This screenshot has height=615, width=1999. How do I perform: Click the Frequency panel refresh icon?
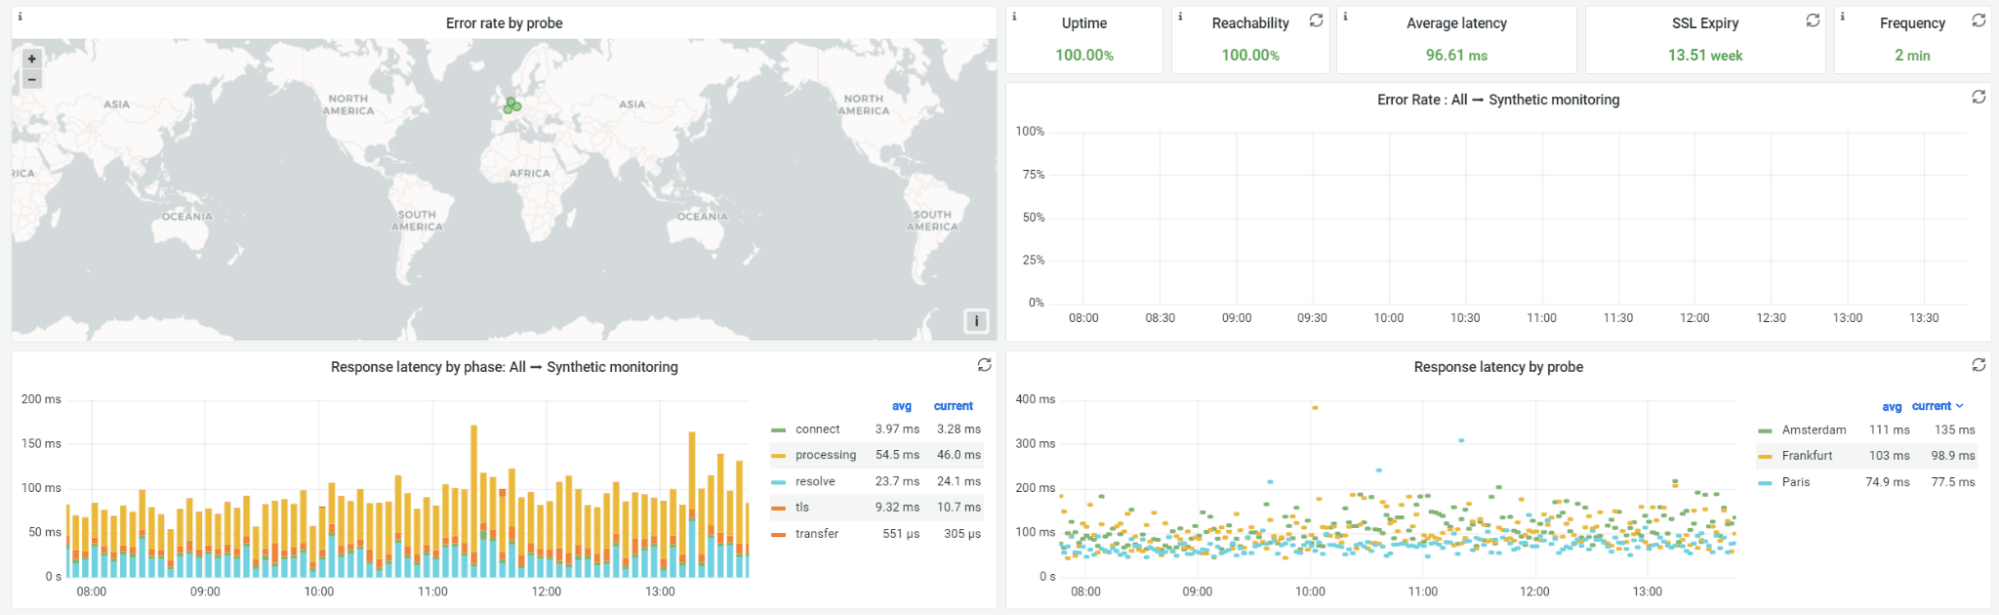pyautogui.click(x=1978, y=20)
